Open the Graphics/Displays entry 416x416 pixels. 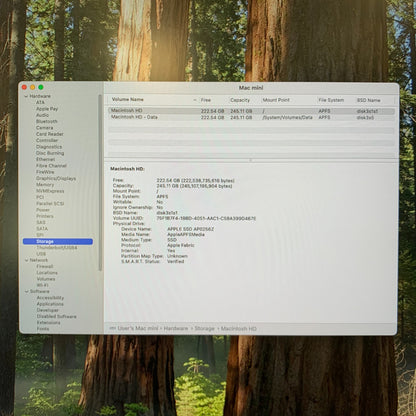click(56, 178)
